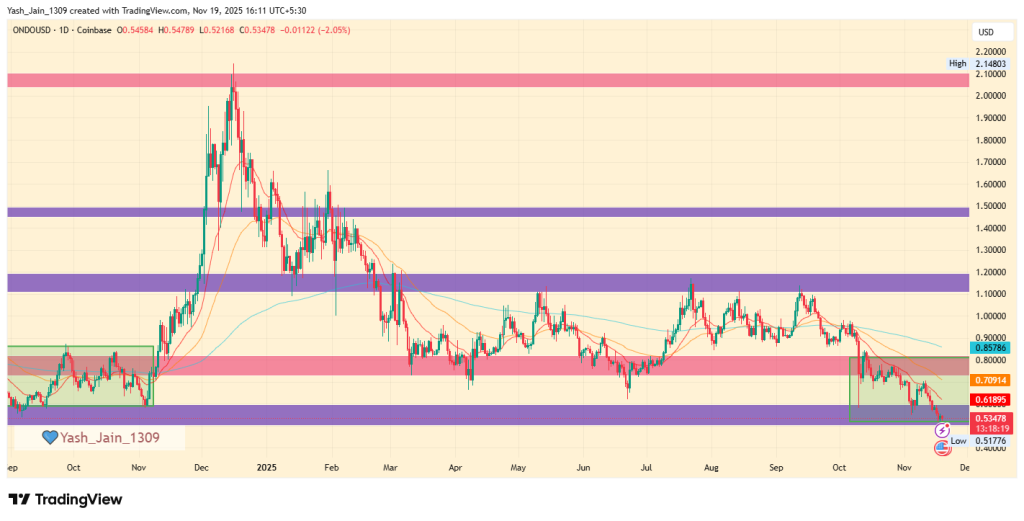Click the December 2024 peak candle near 2.14

(x=233, y=80)
